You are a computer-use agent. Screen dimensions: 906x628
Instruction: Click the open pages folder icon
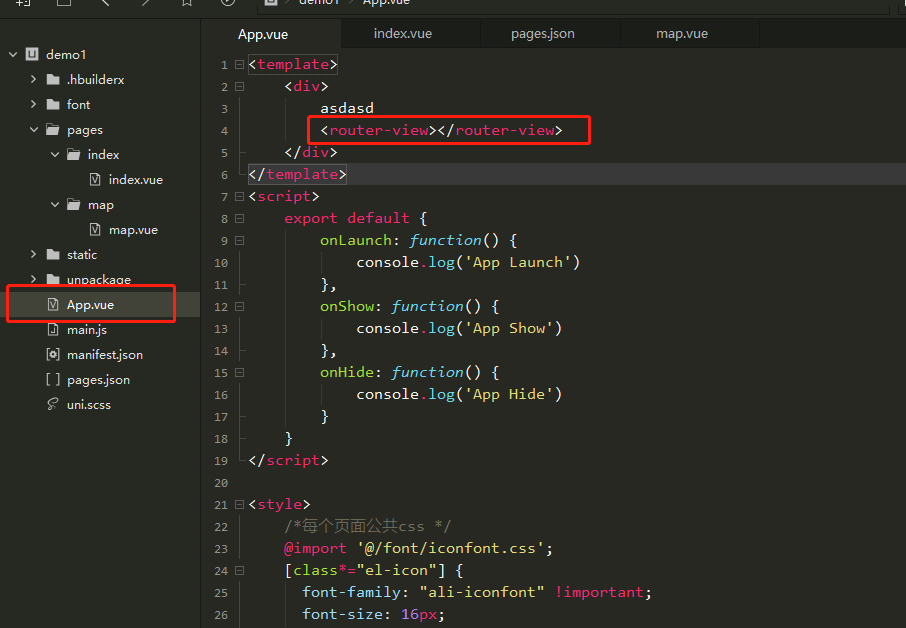click(53, 130)
